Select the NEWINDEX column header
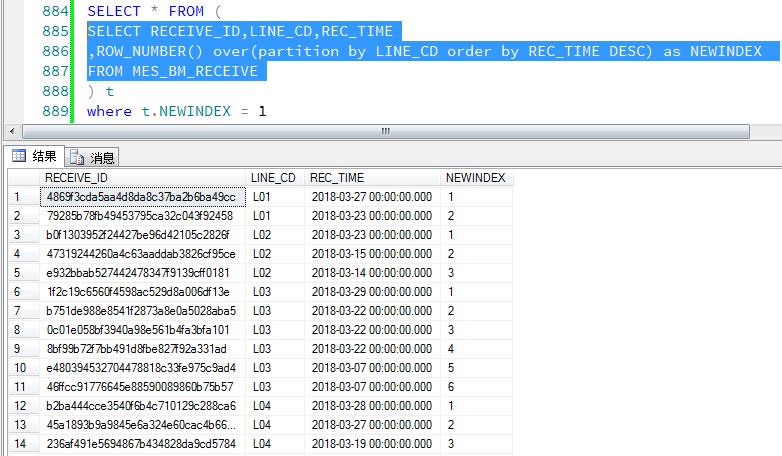This screenshot has height=456, width=782. 476,178
